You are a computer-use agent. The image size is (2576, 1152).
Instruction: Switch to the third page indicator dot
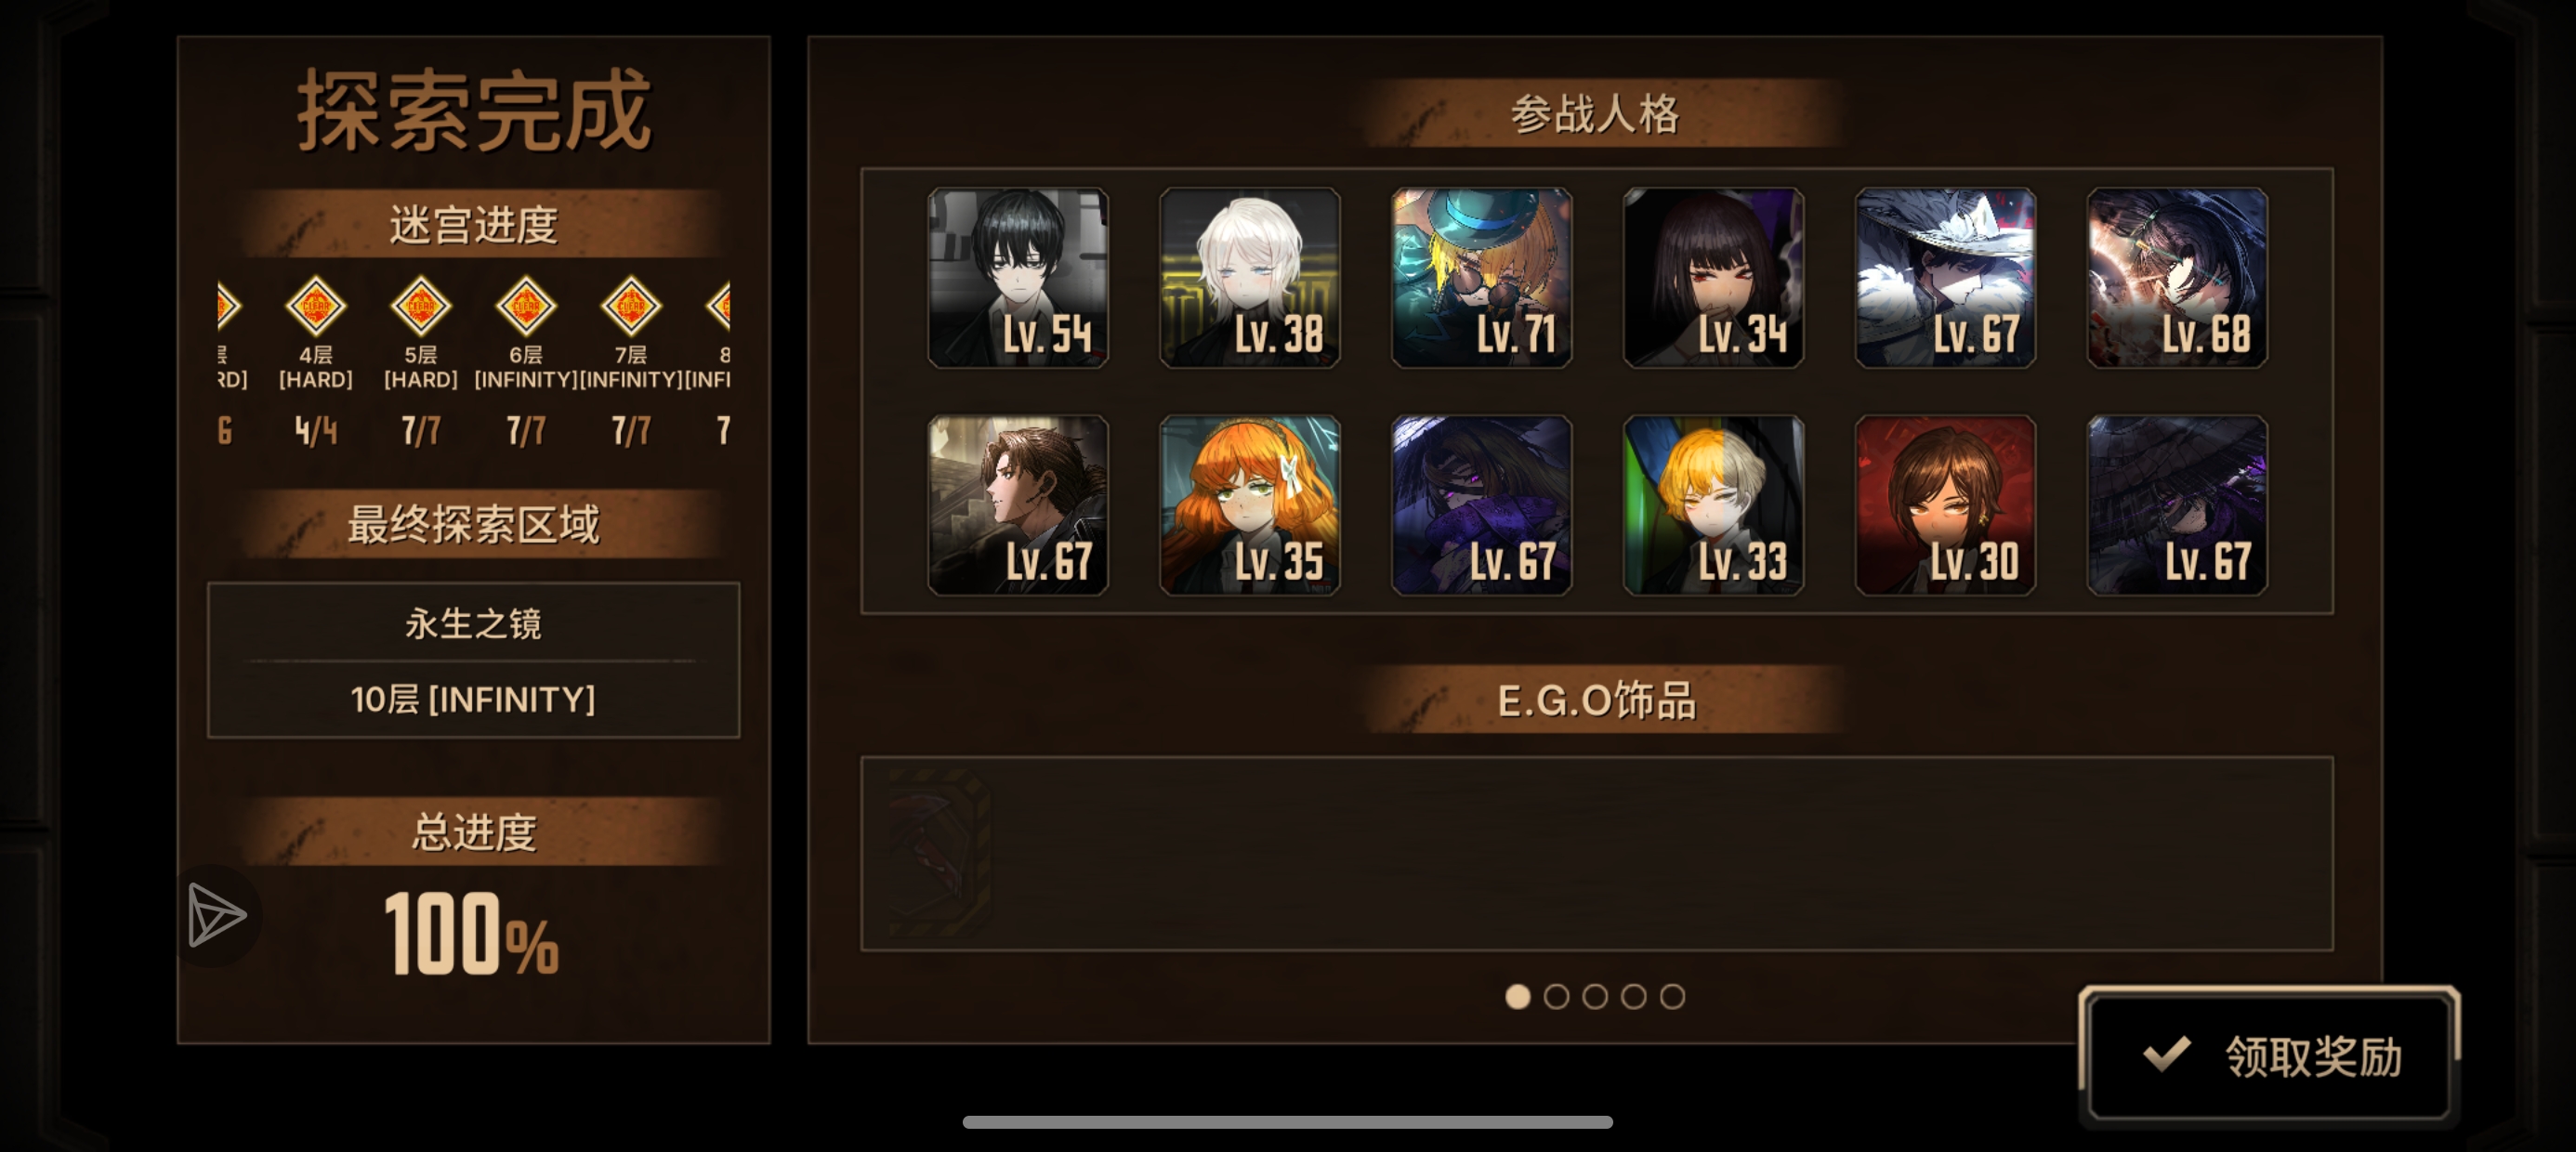click(1595, 996)
